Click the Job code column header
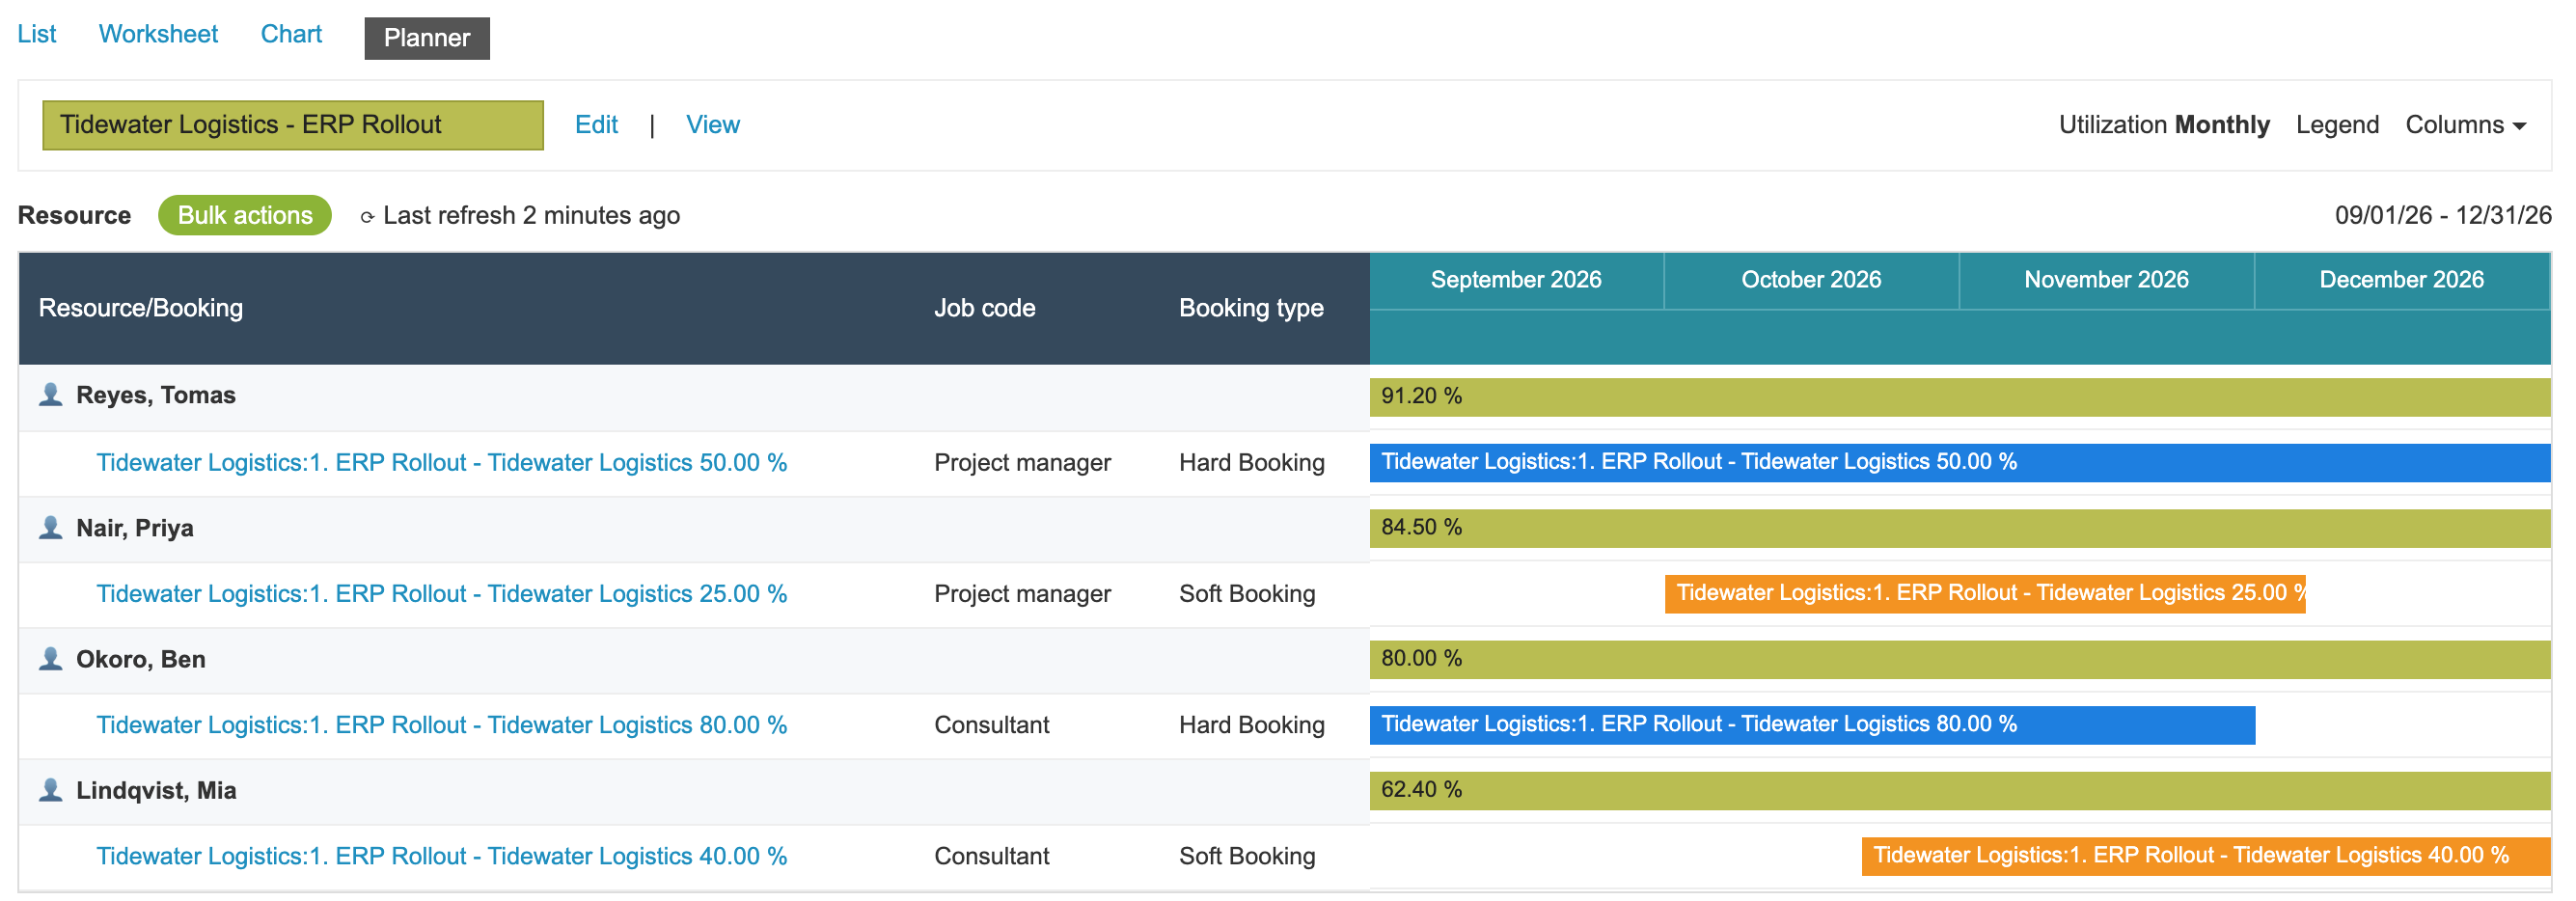The height and width of the screenshot is (901, 2576). pos(984,308)
